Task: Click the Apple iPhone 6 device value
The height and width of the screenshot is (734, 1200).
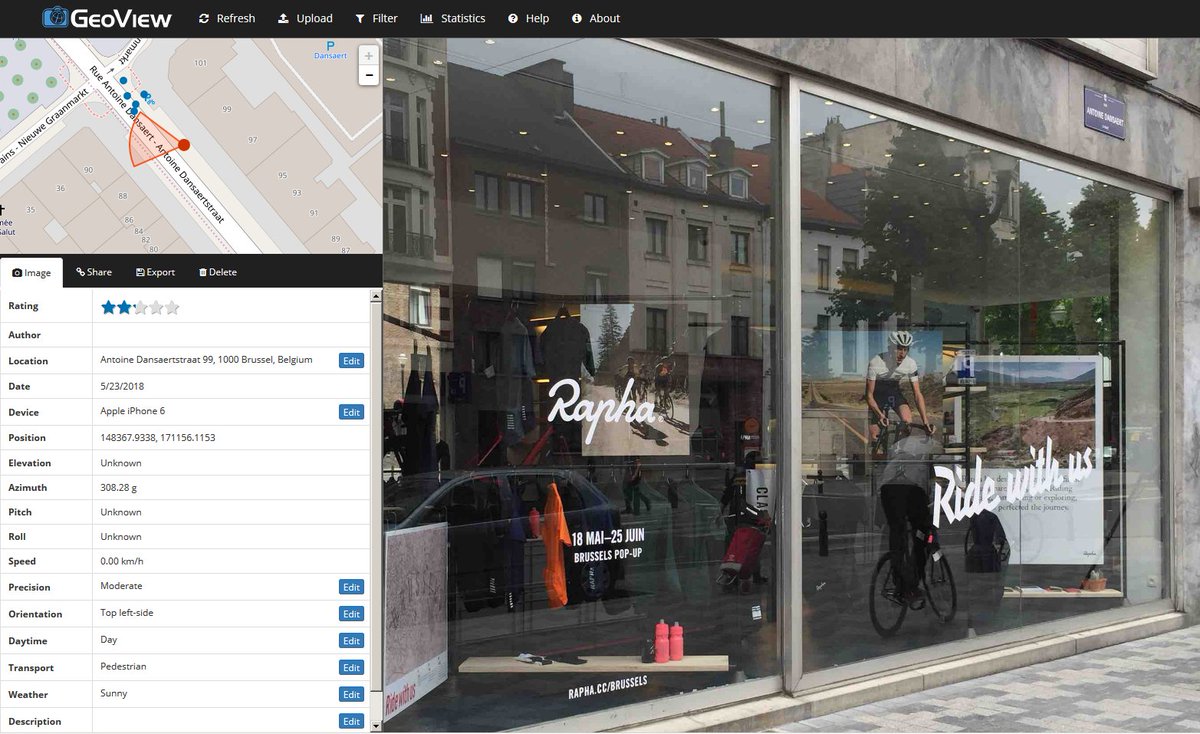Action: pyautogui.click(x=133, y=411)
